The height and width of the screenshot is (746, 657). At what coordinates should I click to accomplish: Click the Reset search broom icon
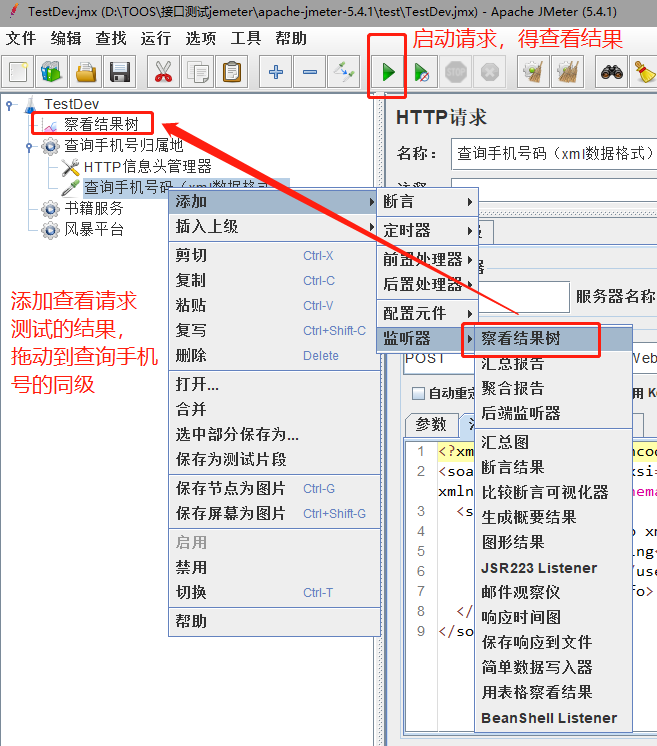point(644,72)
